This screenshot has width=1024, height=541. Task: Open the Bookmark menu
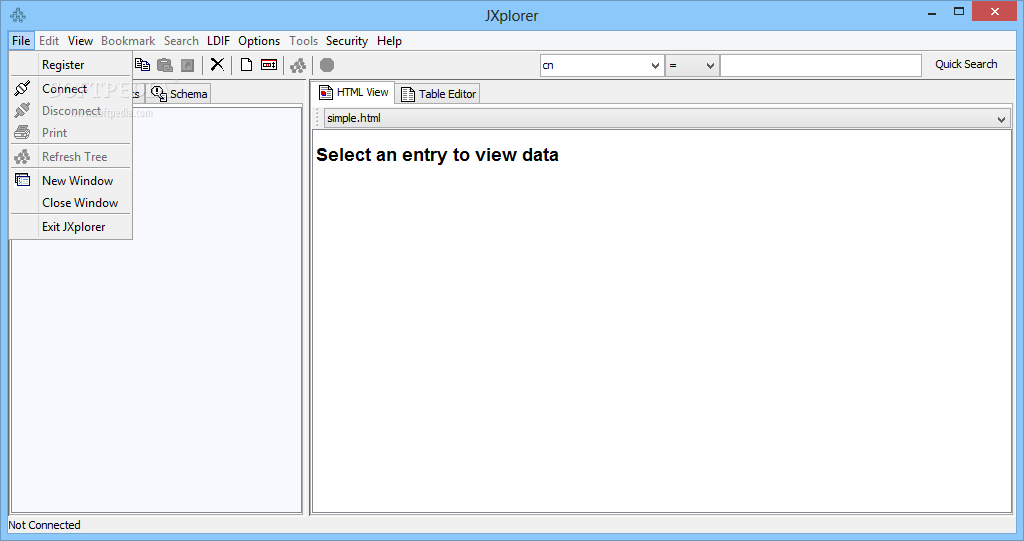(128, 41)
